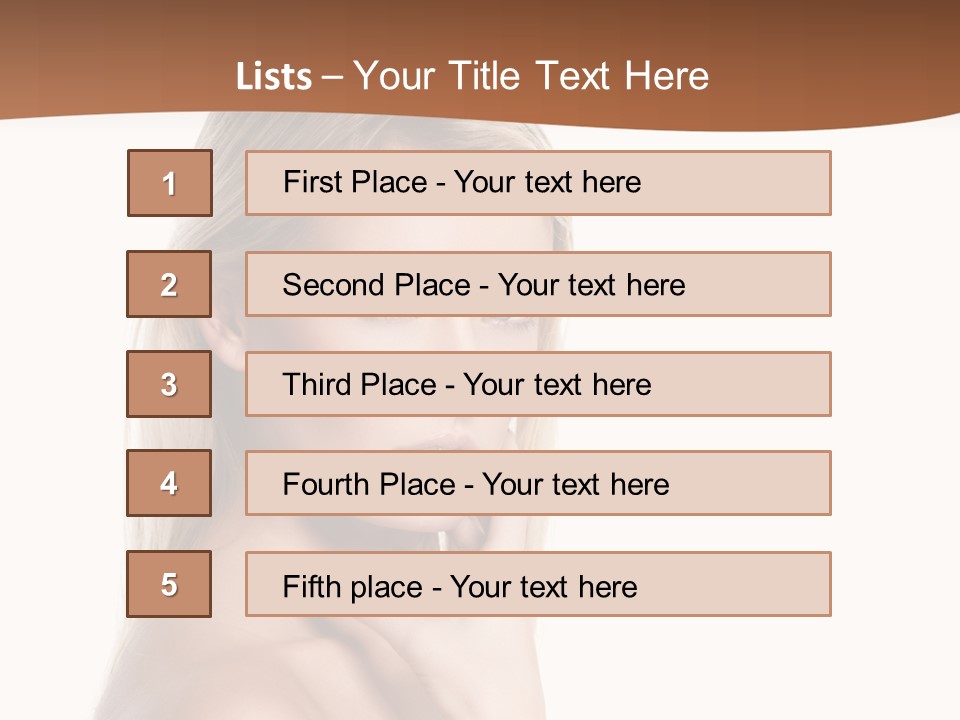Click "Your Title Text Here" in the title
The height and width of the screenshot is (720, 960).
click(x=531, y=76)
